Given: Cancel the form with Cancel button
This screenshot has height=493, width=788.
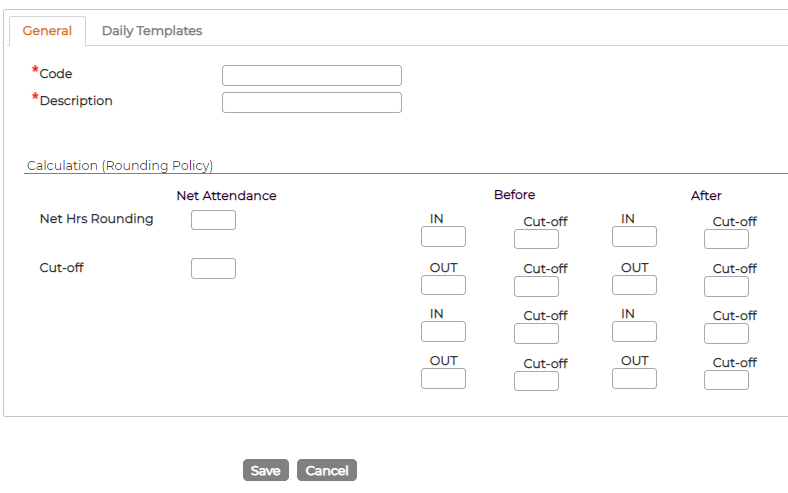Looking at the screenshot, I should 327,470.
